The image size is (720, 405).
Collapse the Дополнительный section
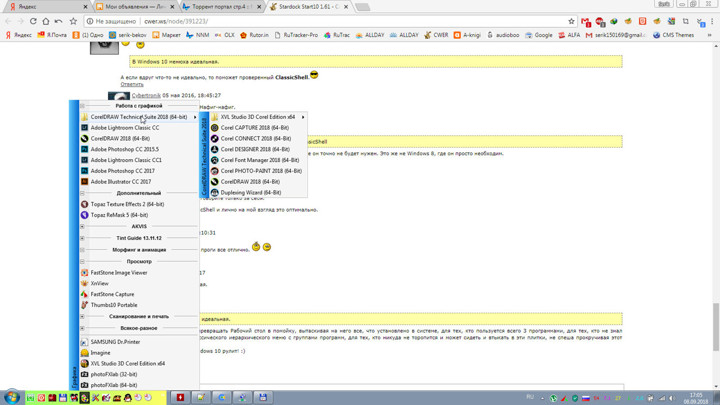point(83,193)
